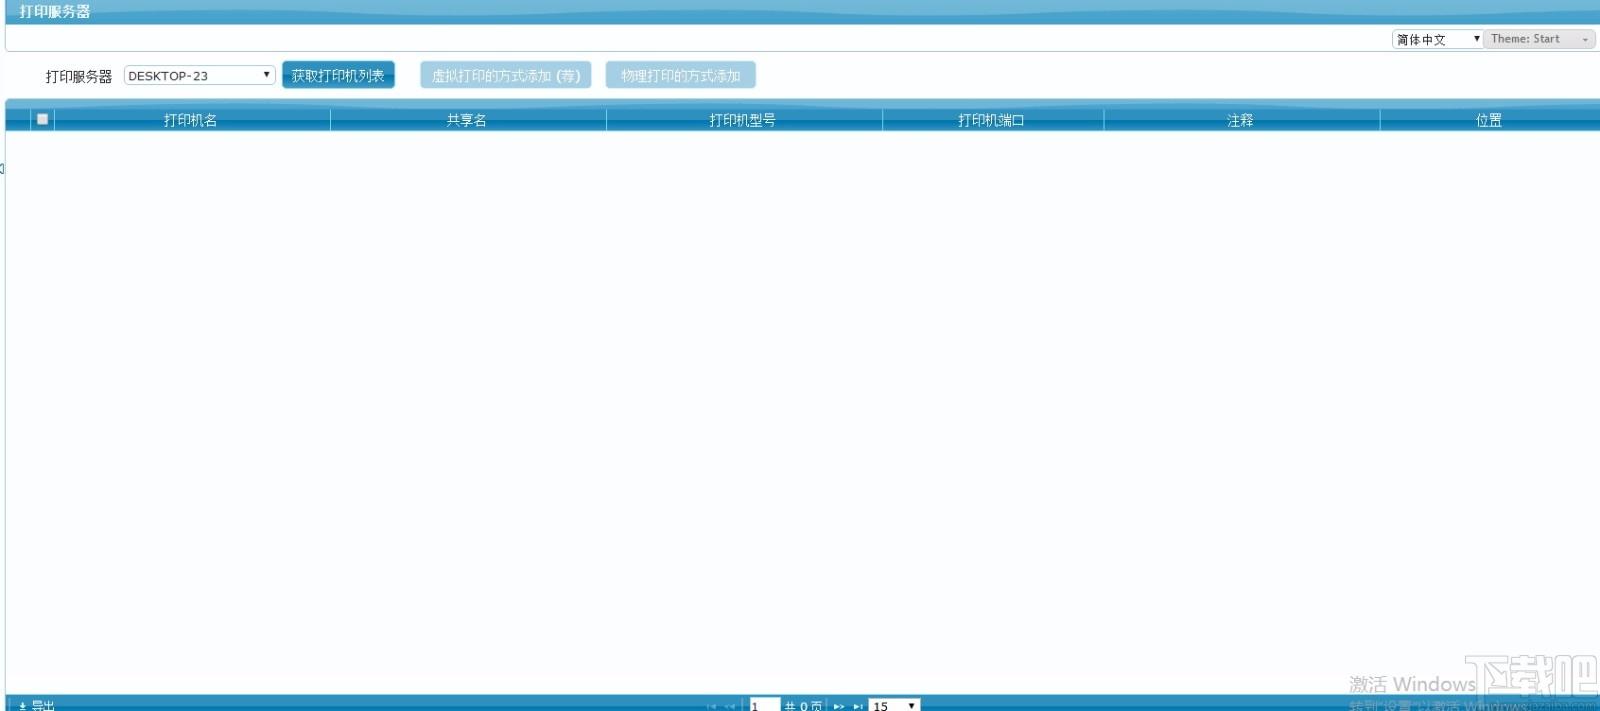Open the print server DESKTOP-23 dropdown
Screen dimensions: 1600x711
click(200, 75)
